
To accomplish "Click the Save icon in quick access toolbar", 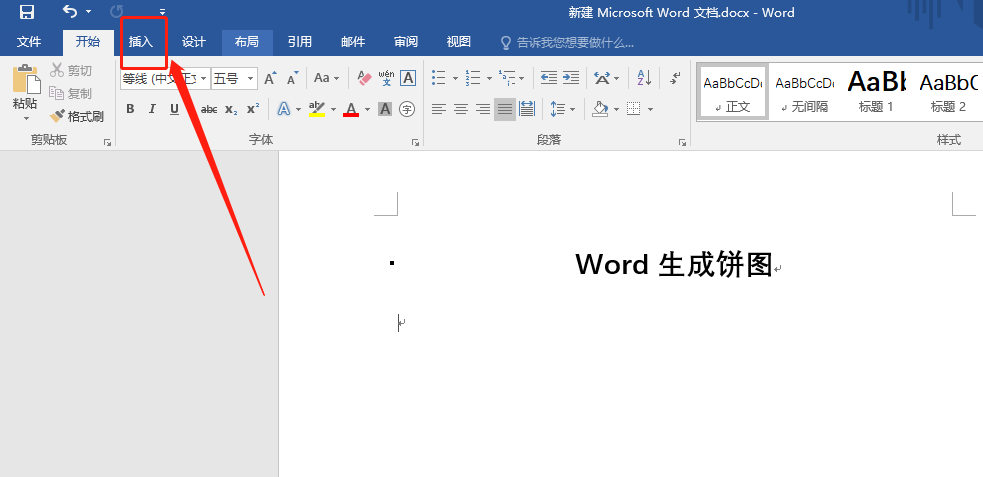I will click(27, 12).
